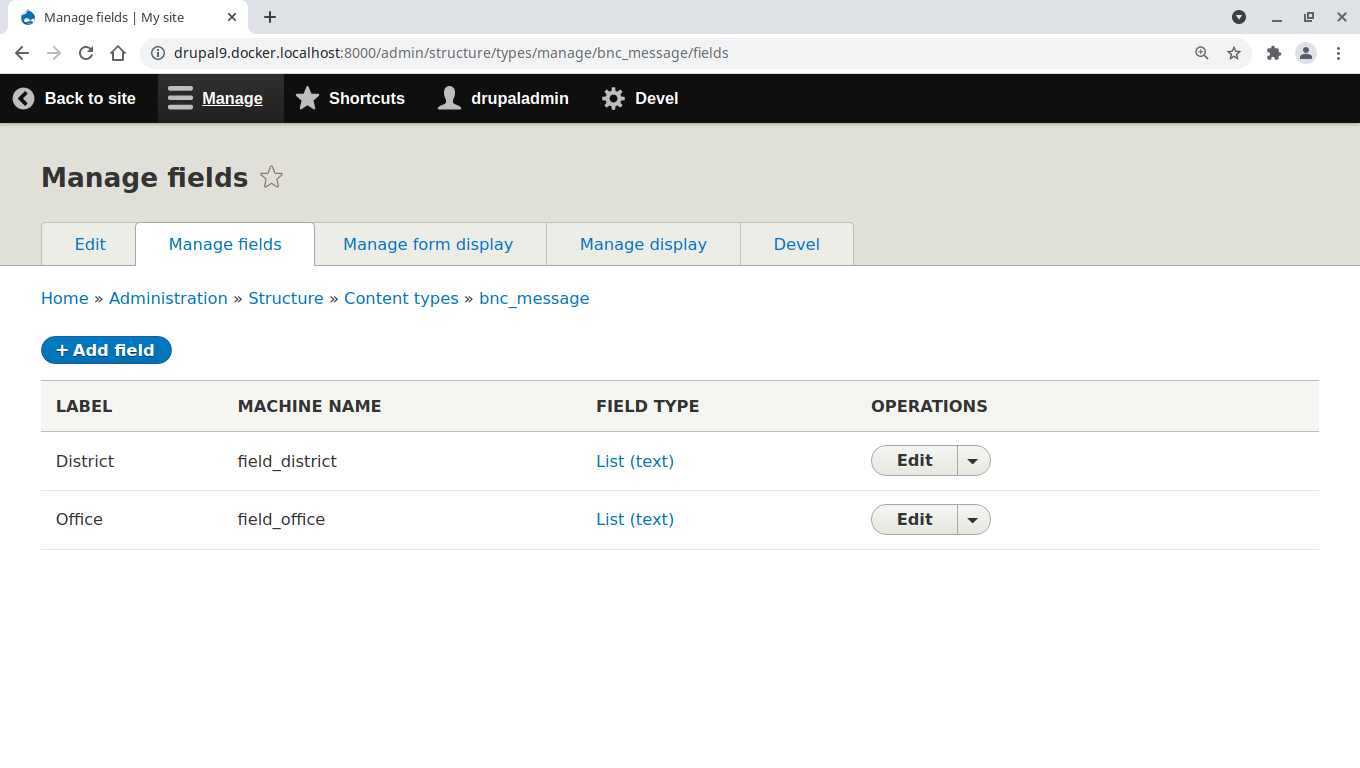1360x768 pixels.
Task: Expand the District row operations dropdown arrow
Action: click(x=973, y=461)
